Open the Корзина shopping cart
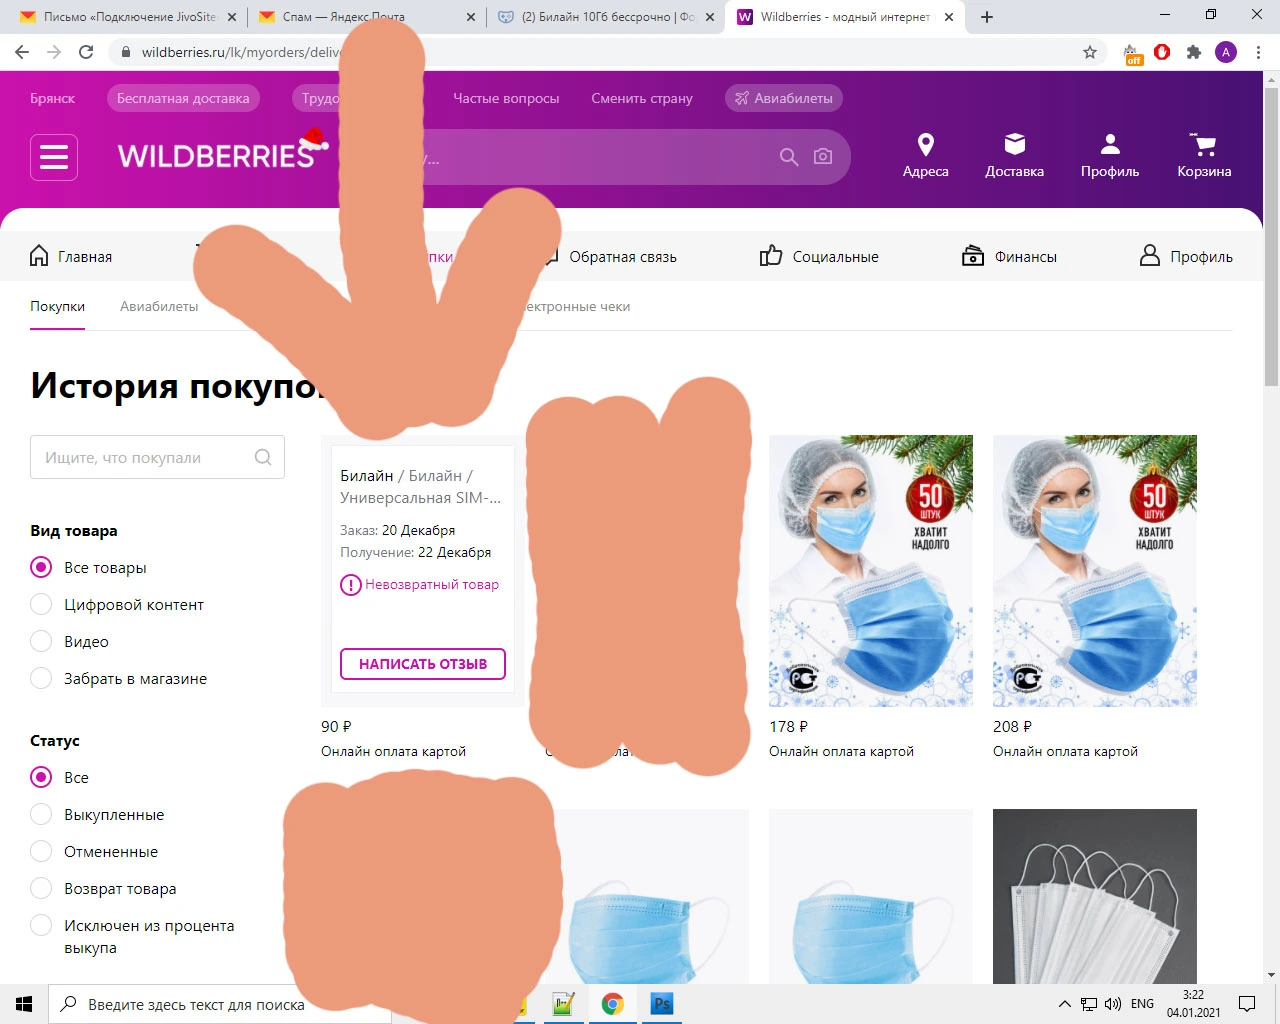 [1204, 156]
